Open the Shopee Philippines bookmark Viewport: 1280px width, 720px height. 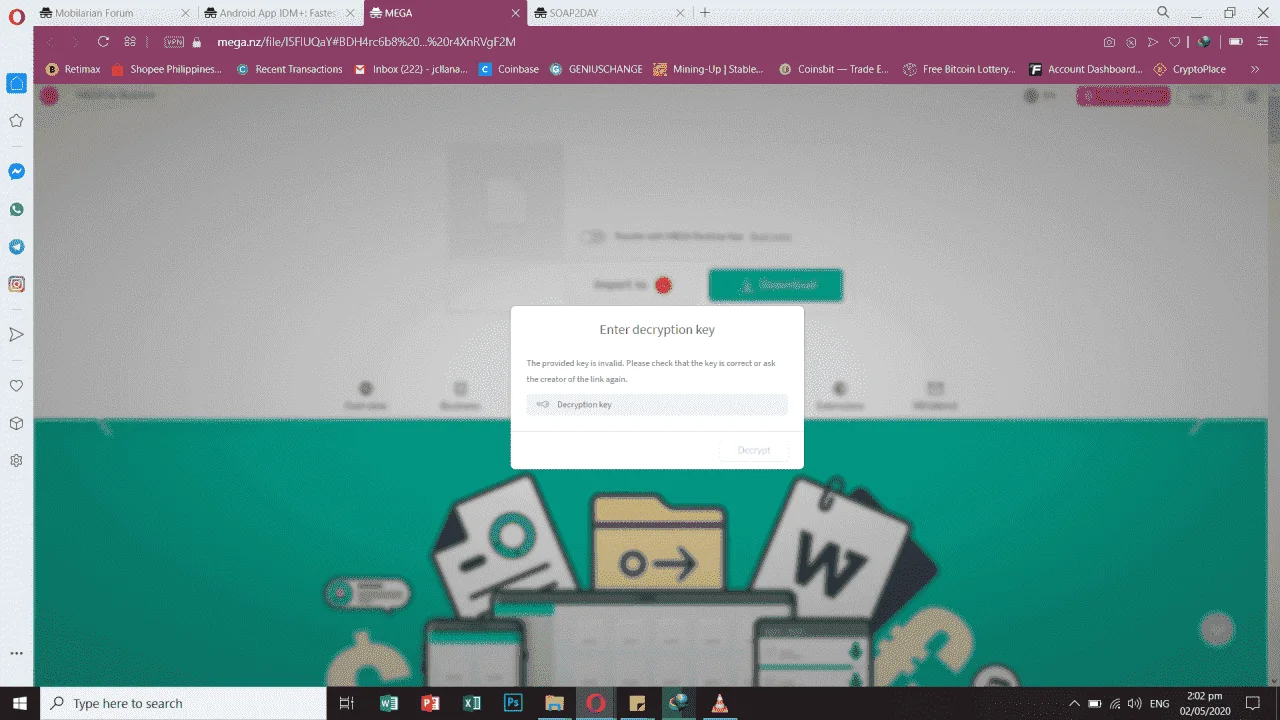(x=167, y=69)
